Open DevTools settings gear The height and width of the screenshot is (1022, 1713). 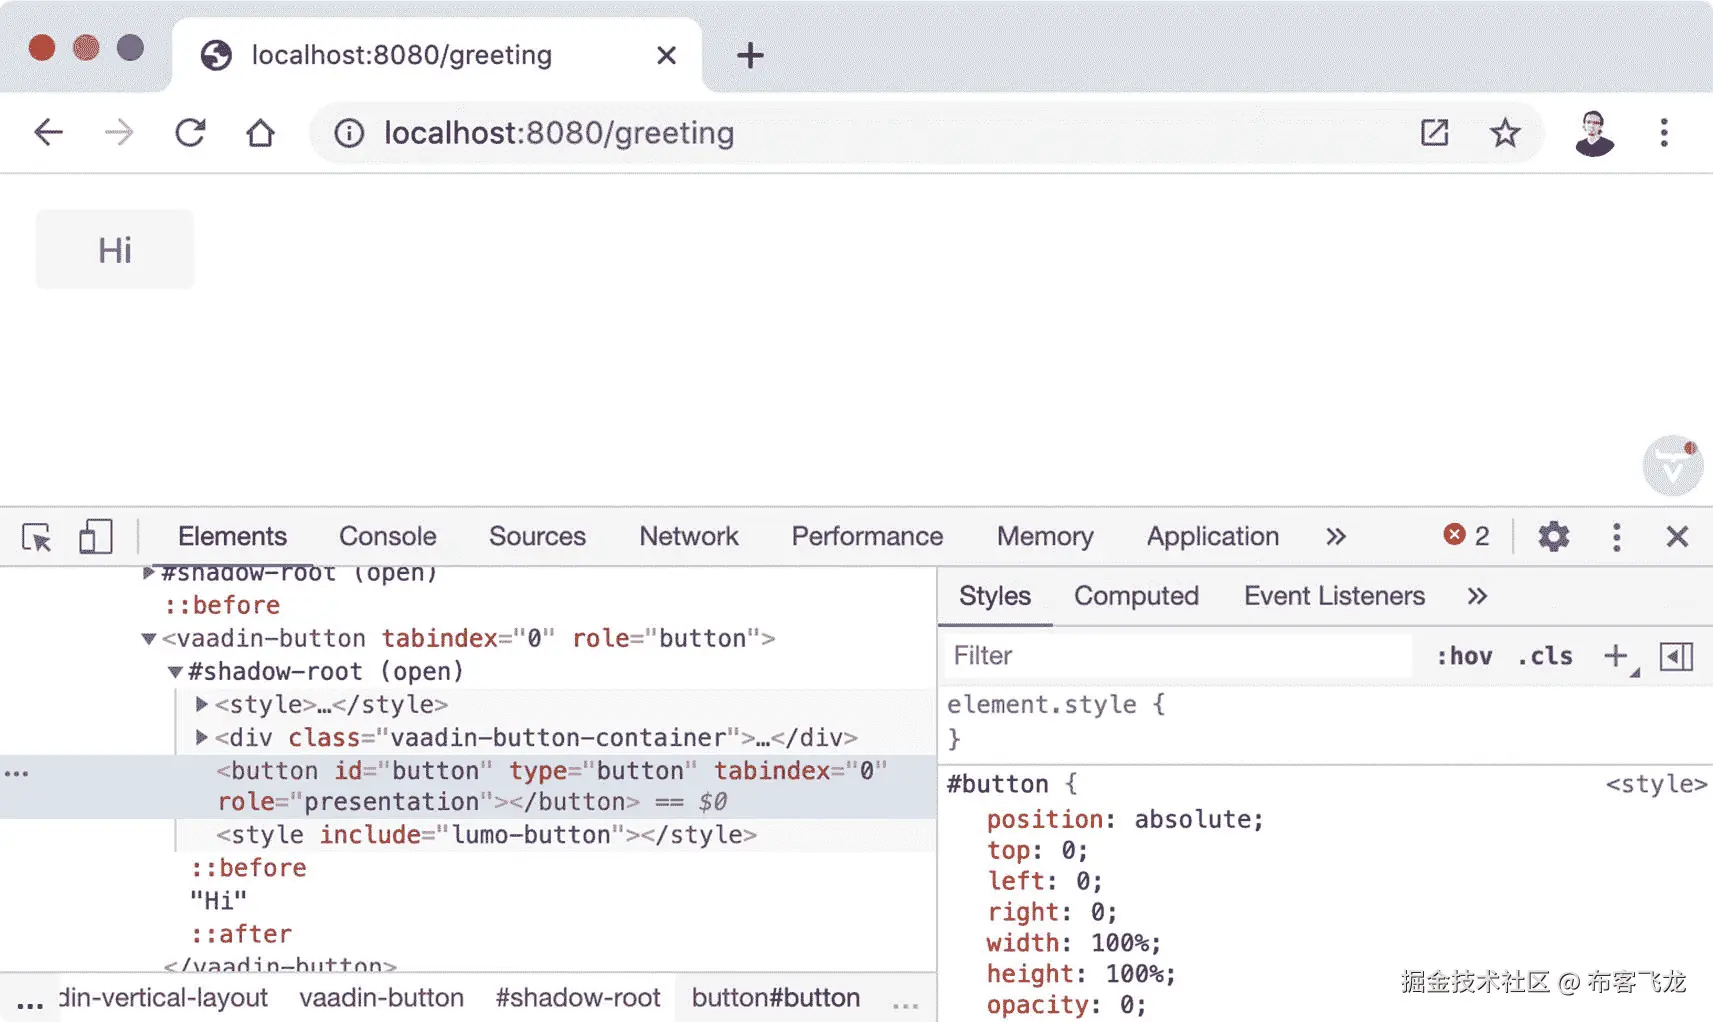(1553, 537)
